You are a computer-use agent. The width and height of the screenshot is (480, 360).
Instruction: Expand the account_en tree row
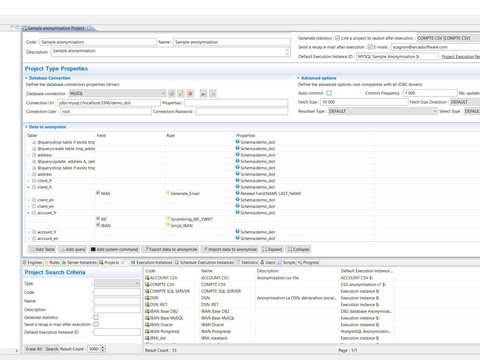(x=29, y=238)
